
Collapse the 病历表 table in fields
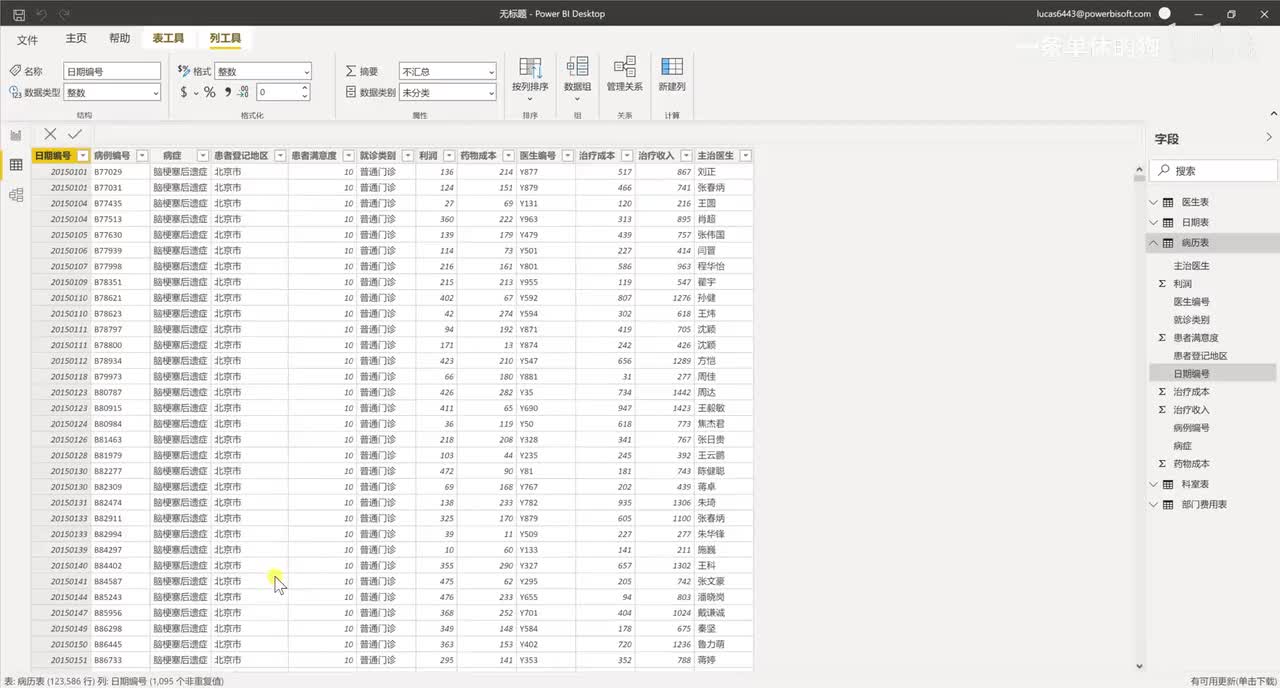pos(1152,243)
